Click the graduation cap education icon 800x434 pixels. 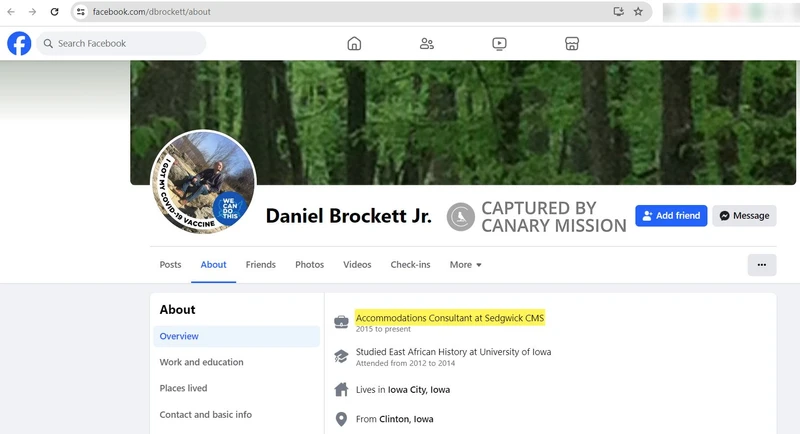341,356
